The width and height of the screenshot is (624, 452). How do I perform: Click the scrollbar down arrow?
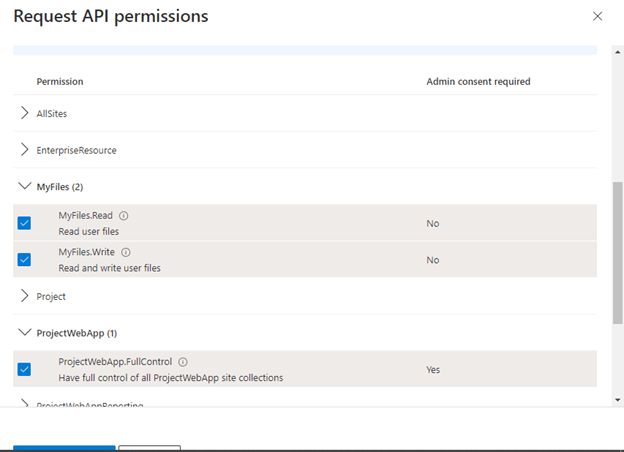(618, 400)
